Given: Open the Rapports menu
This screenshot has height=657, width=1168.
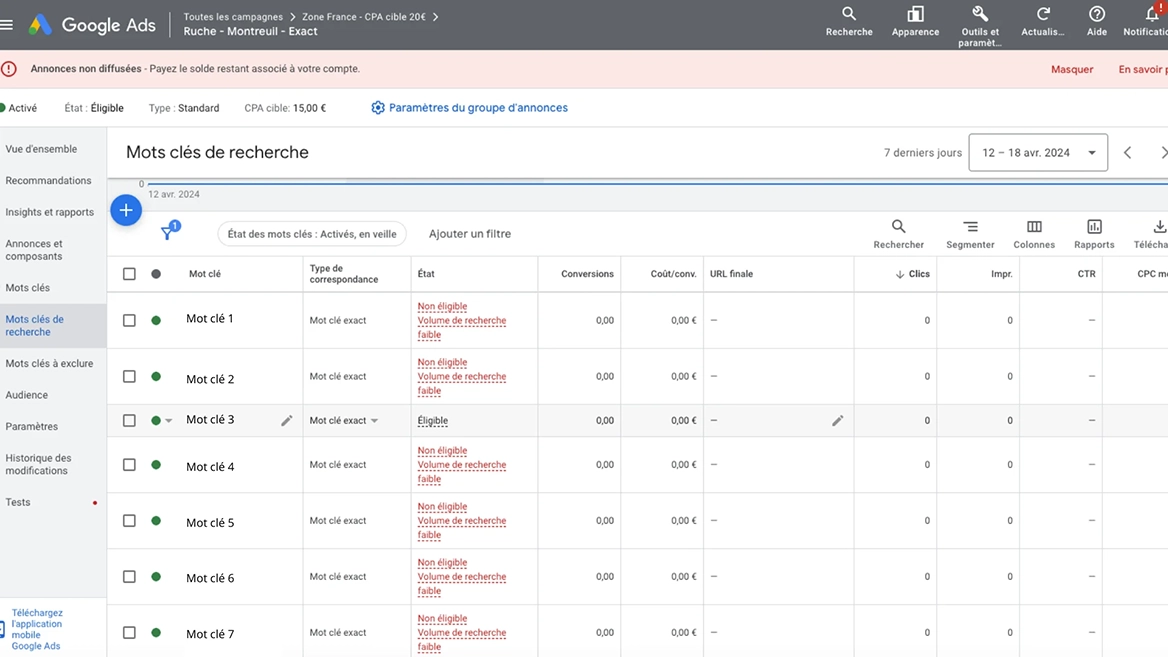Looking at the screenshot, I should tap(1094, 234).
